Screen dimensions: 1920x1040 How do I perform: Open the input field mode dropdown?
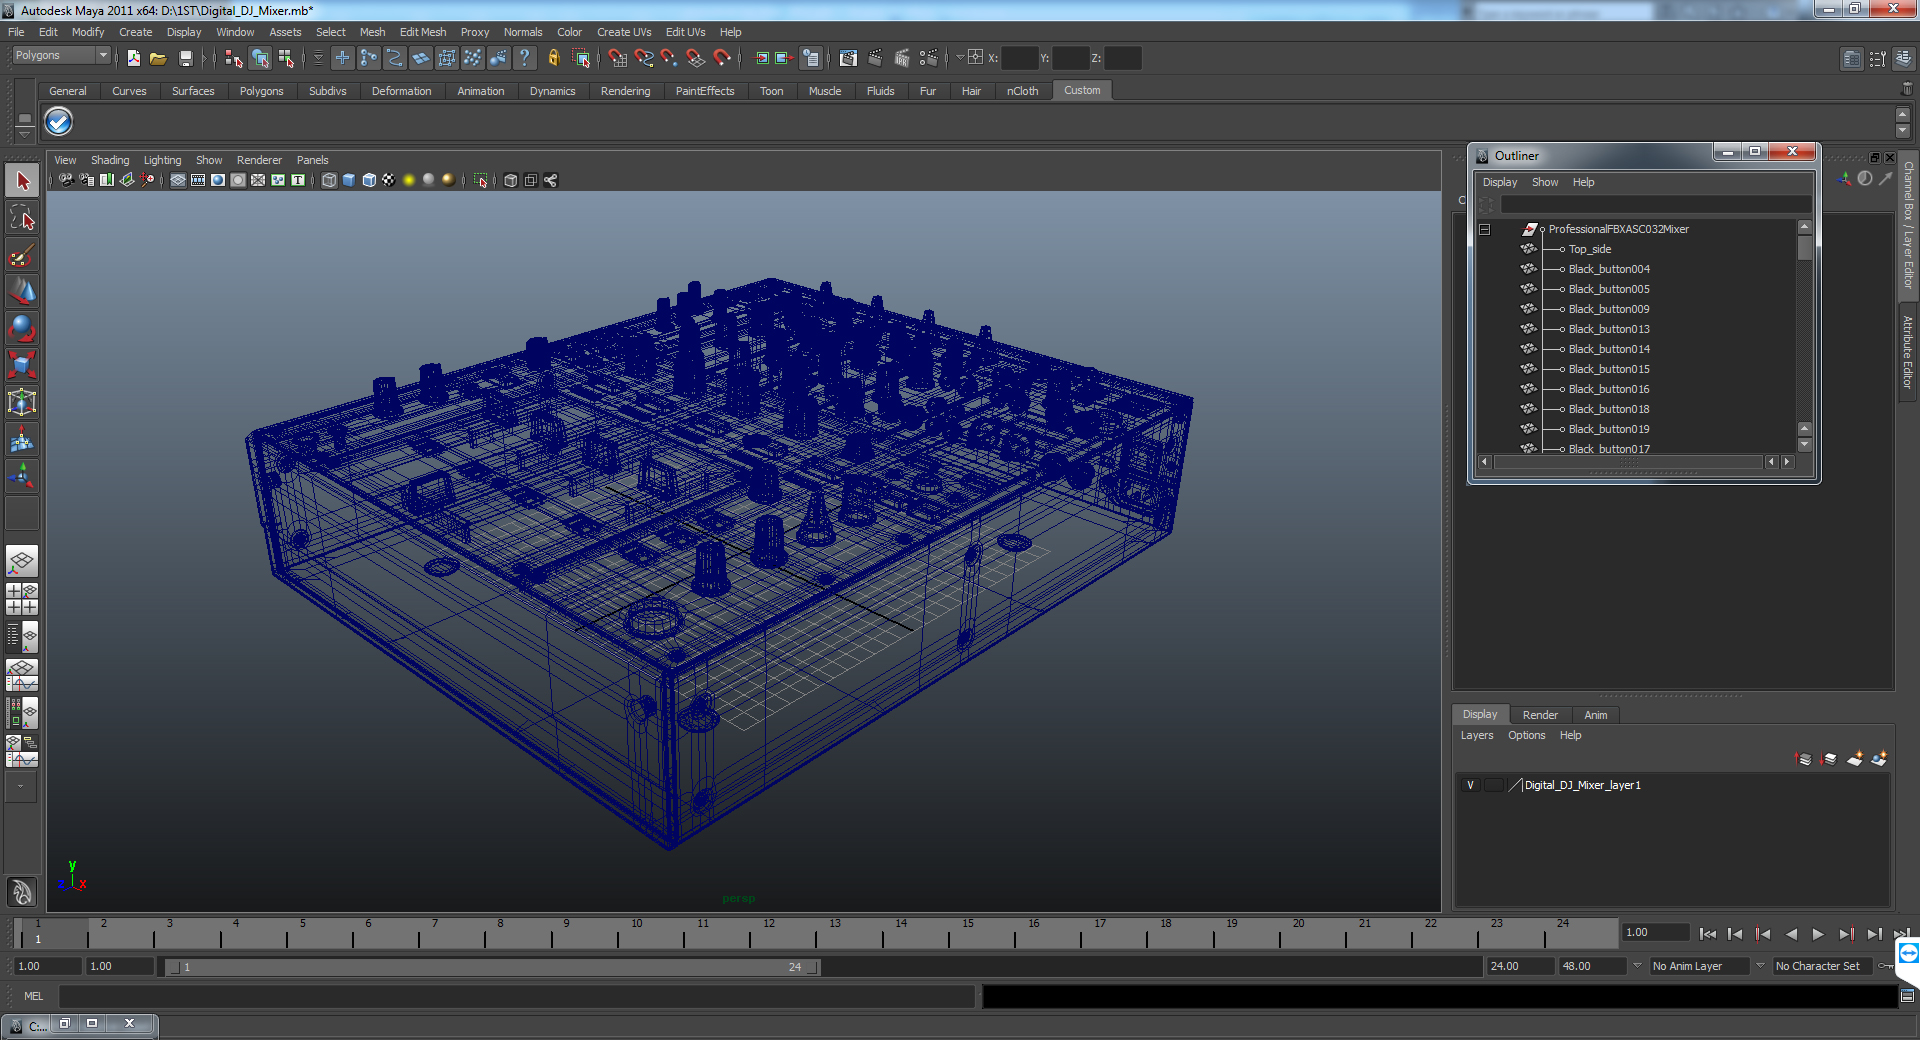click(959, 58)
